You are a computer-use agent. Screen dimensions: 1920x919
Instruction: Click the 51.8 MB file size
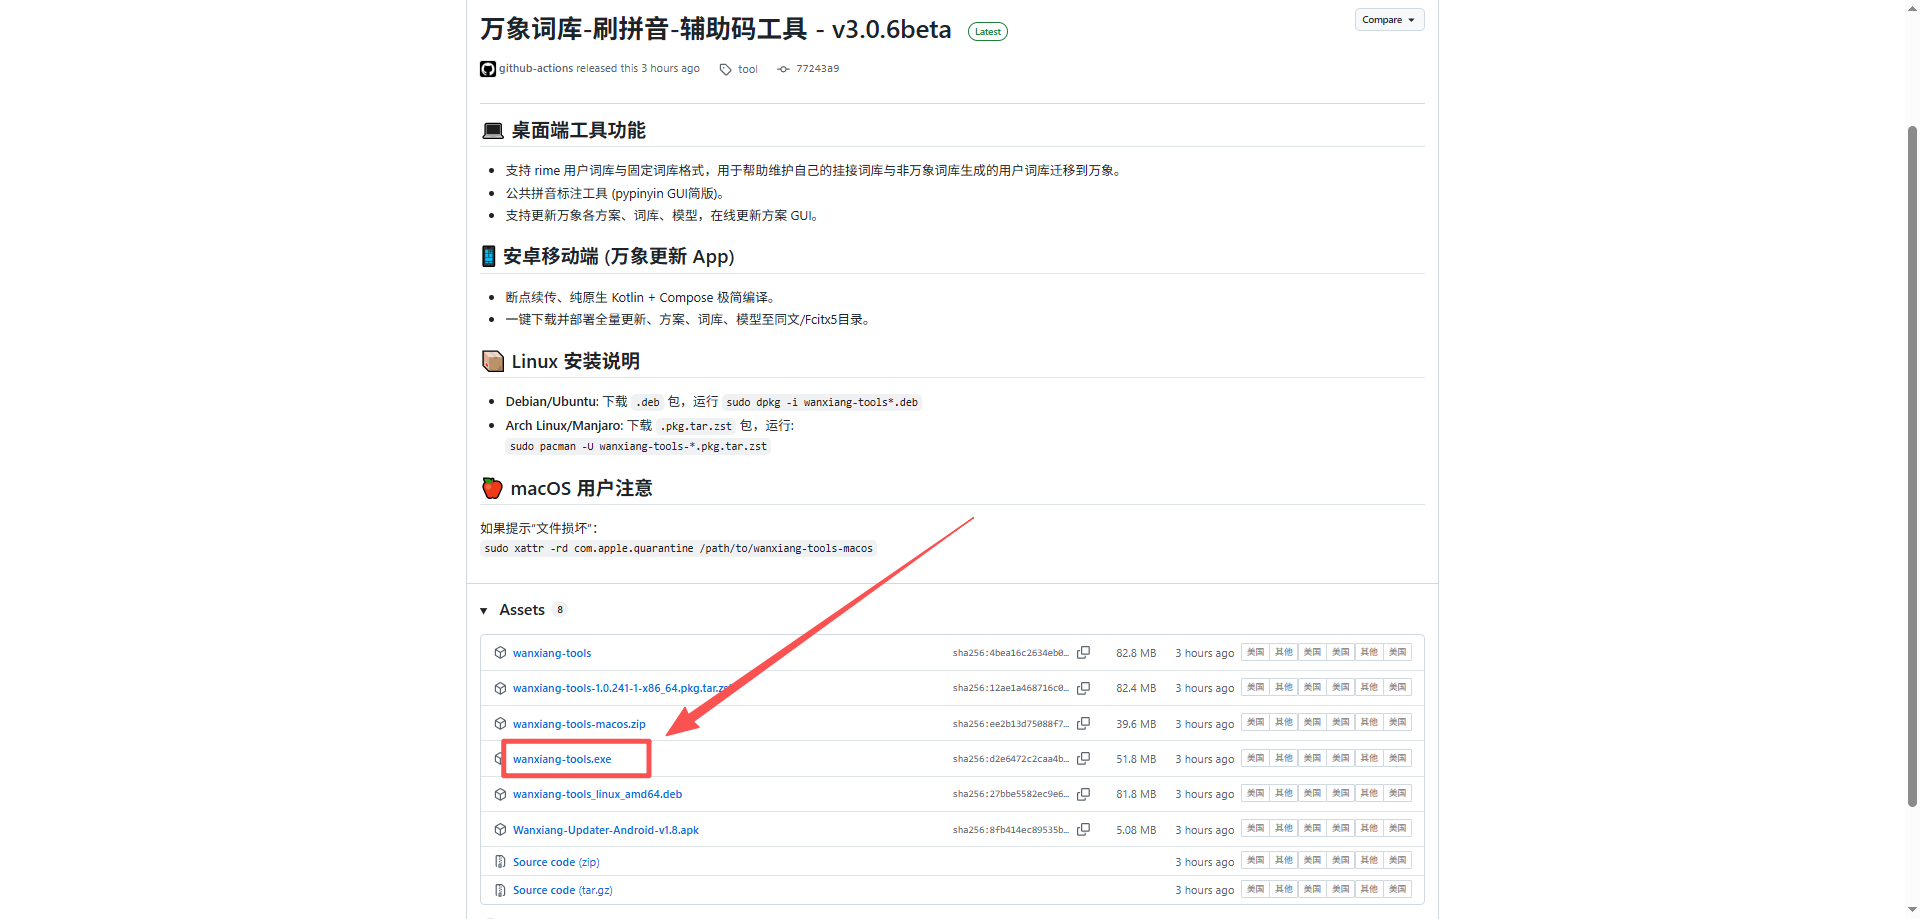[x=1136, y=759]
